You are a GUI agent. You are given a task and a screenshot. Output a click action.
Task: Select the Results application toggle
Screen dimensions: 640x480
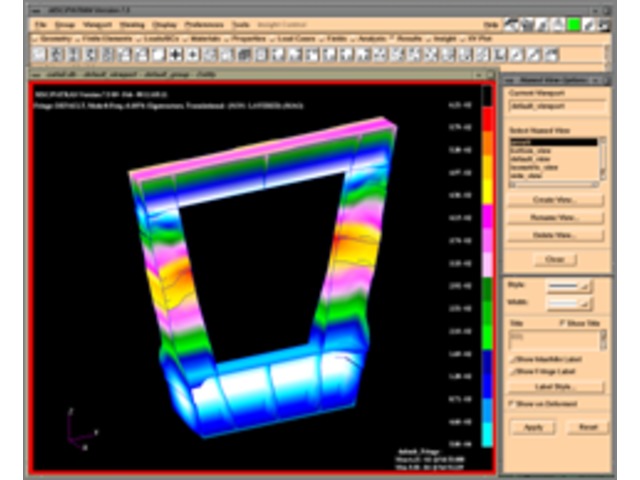pos(407,39)
